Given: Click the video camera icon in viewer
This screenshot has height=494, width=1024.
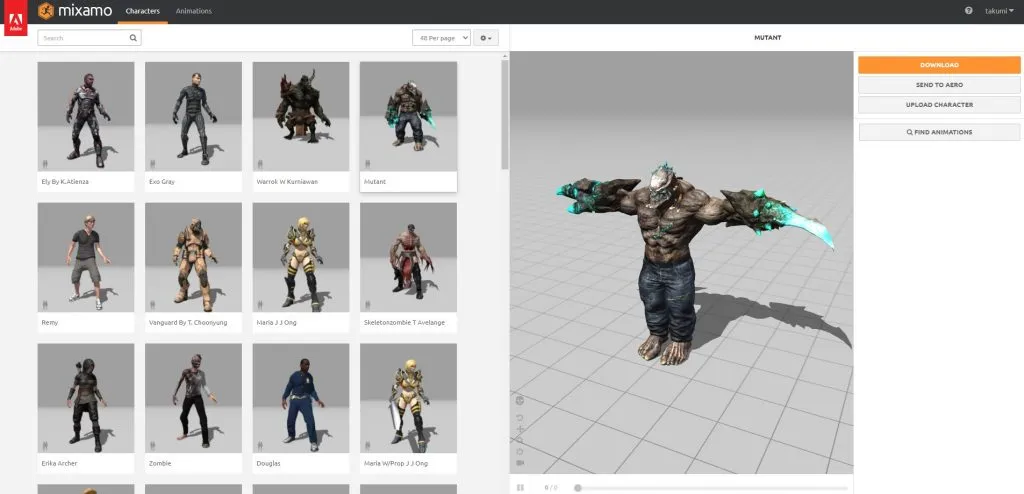Looking at the screenshot, I should pos(520,463).
